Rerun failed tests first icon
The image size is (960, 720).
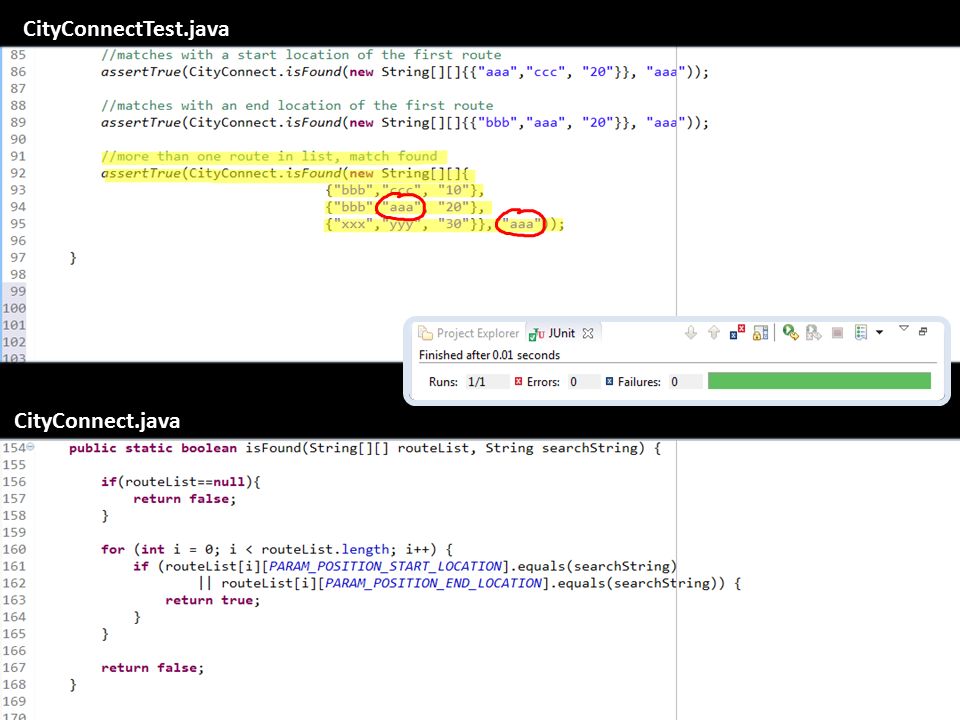pyautogui.click(x=814, y=332)
